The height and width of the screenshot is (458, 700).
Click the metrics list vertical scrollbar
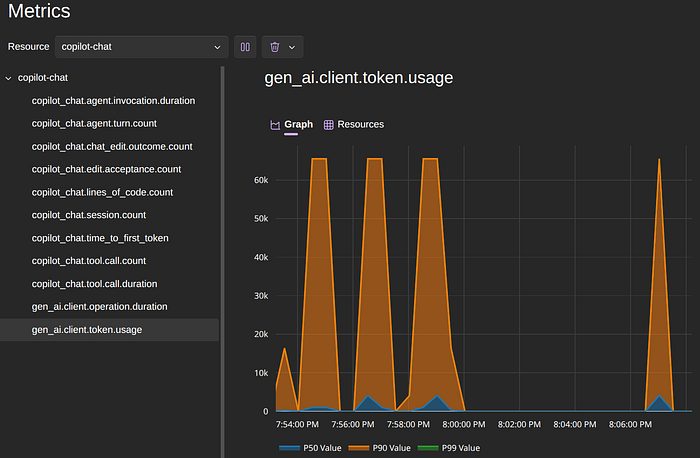[x=222, y=262]
